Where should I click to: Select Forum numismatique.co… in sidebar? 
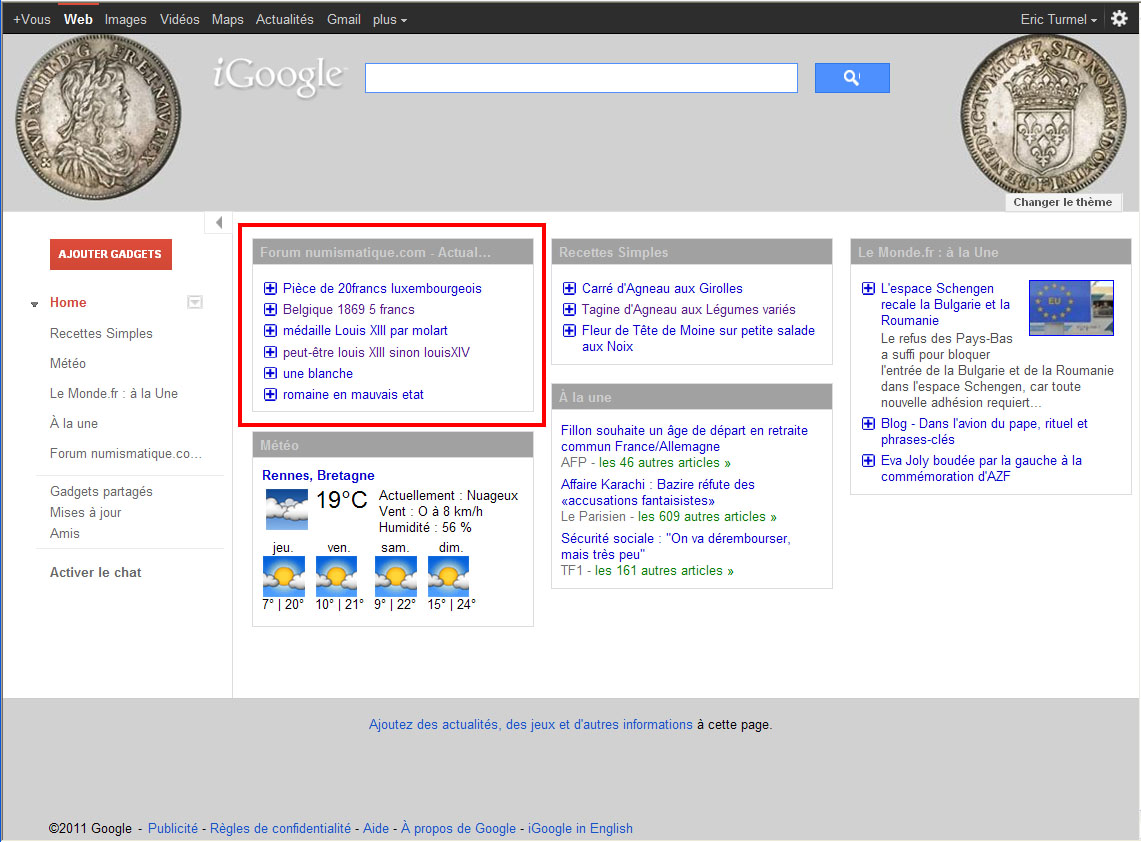click(x=126, y=453)
